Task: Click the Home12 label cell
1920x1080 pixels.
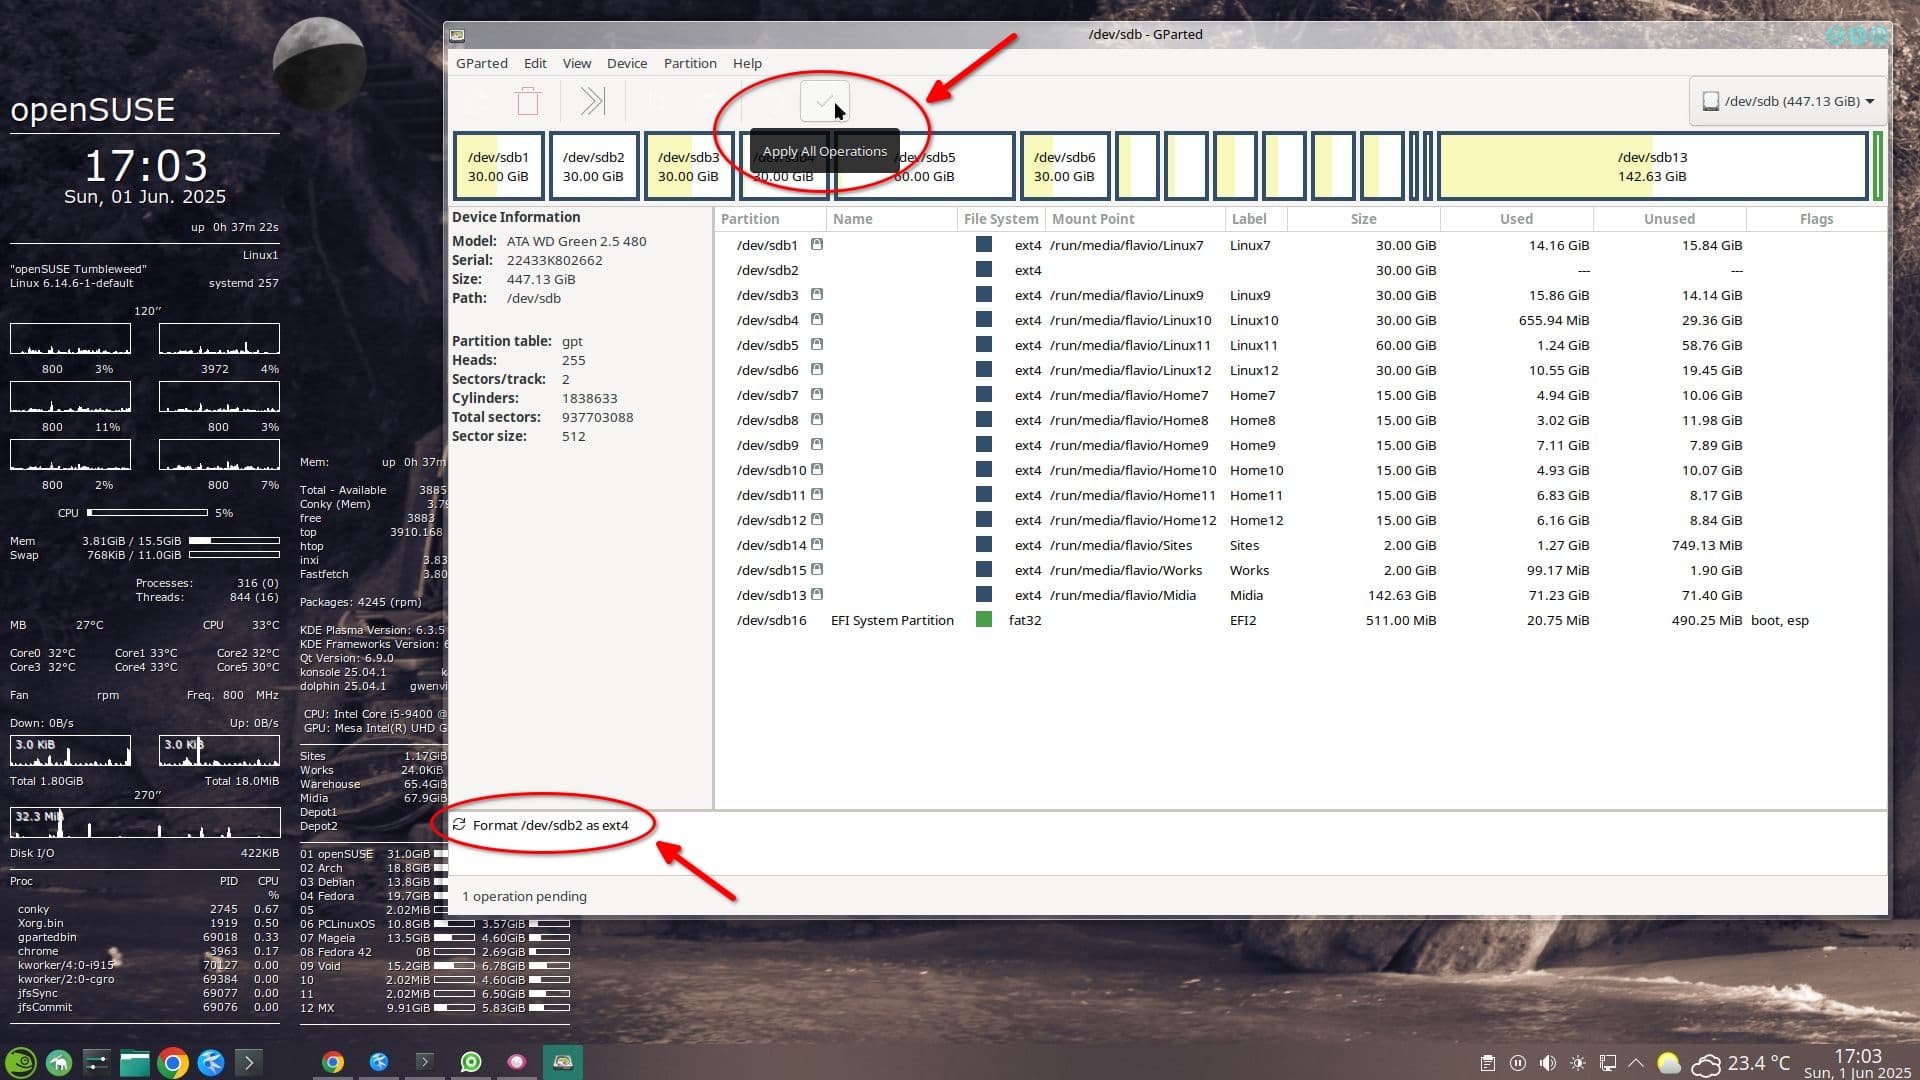Action: (x=1256, y=520)
